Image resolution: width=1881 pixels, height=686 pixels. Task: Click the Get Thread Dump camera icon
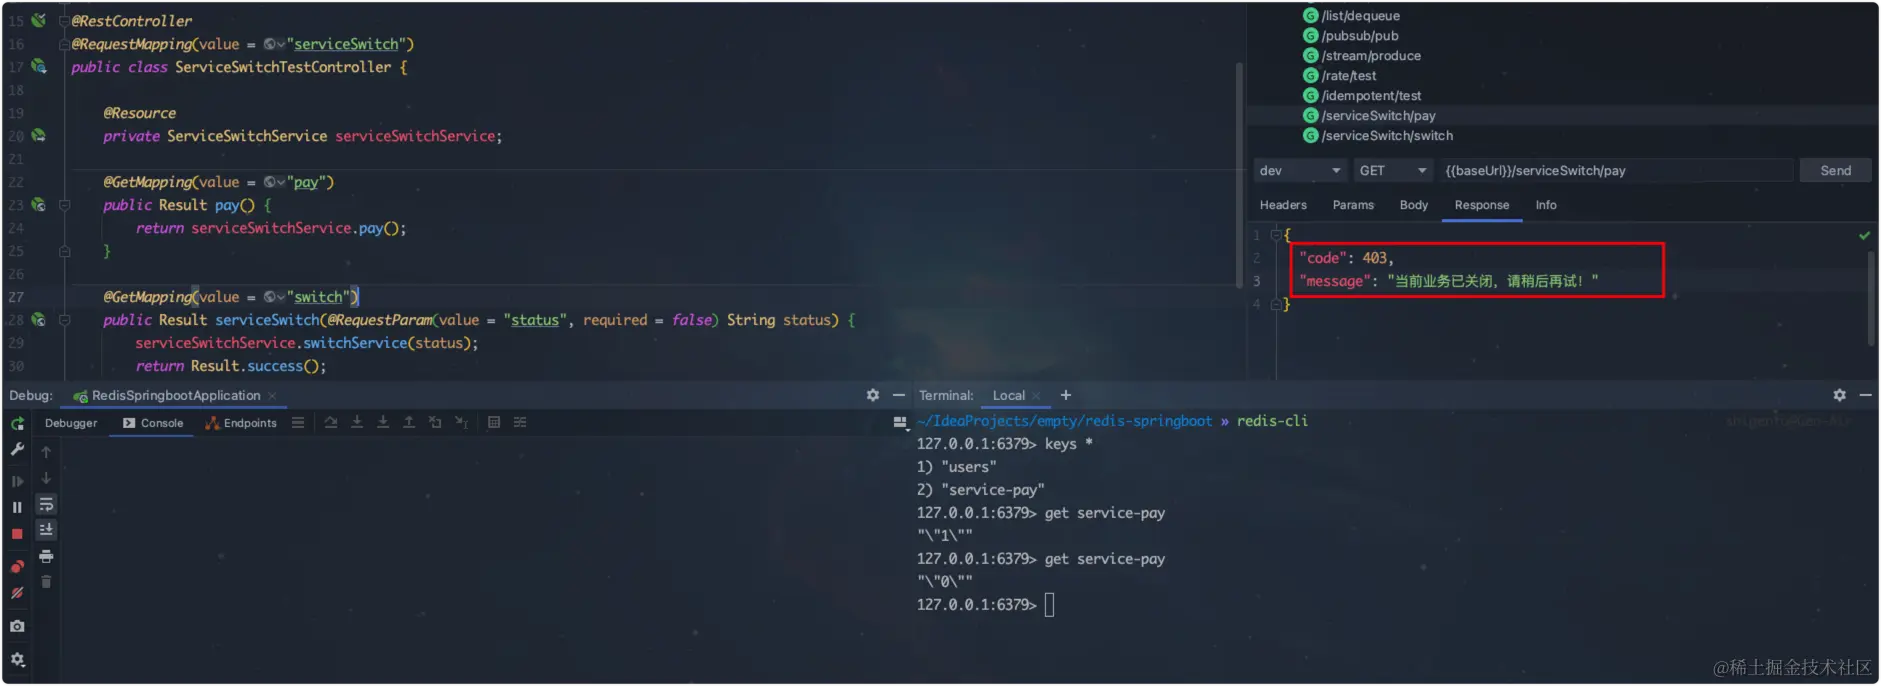point(17,626)
